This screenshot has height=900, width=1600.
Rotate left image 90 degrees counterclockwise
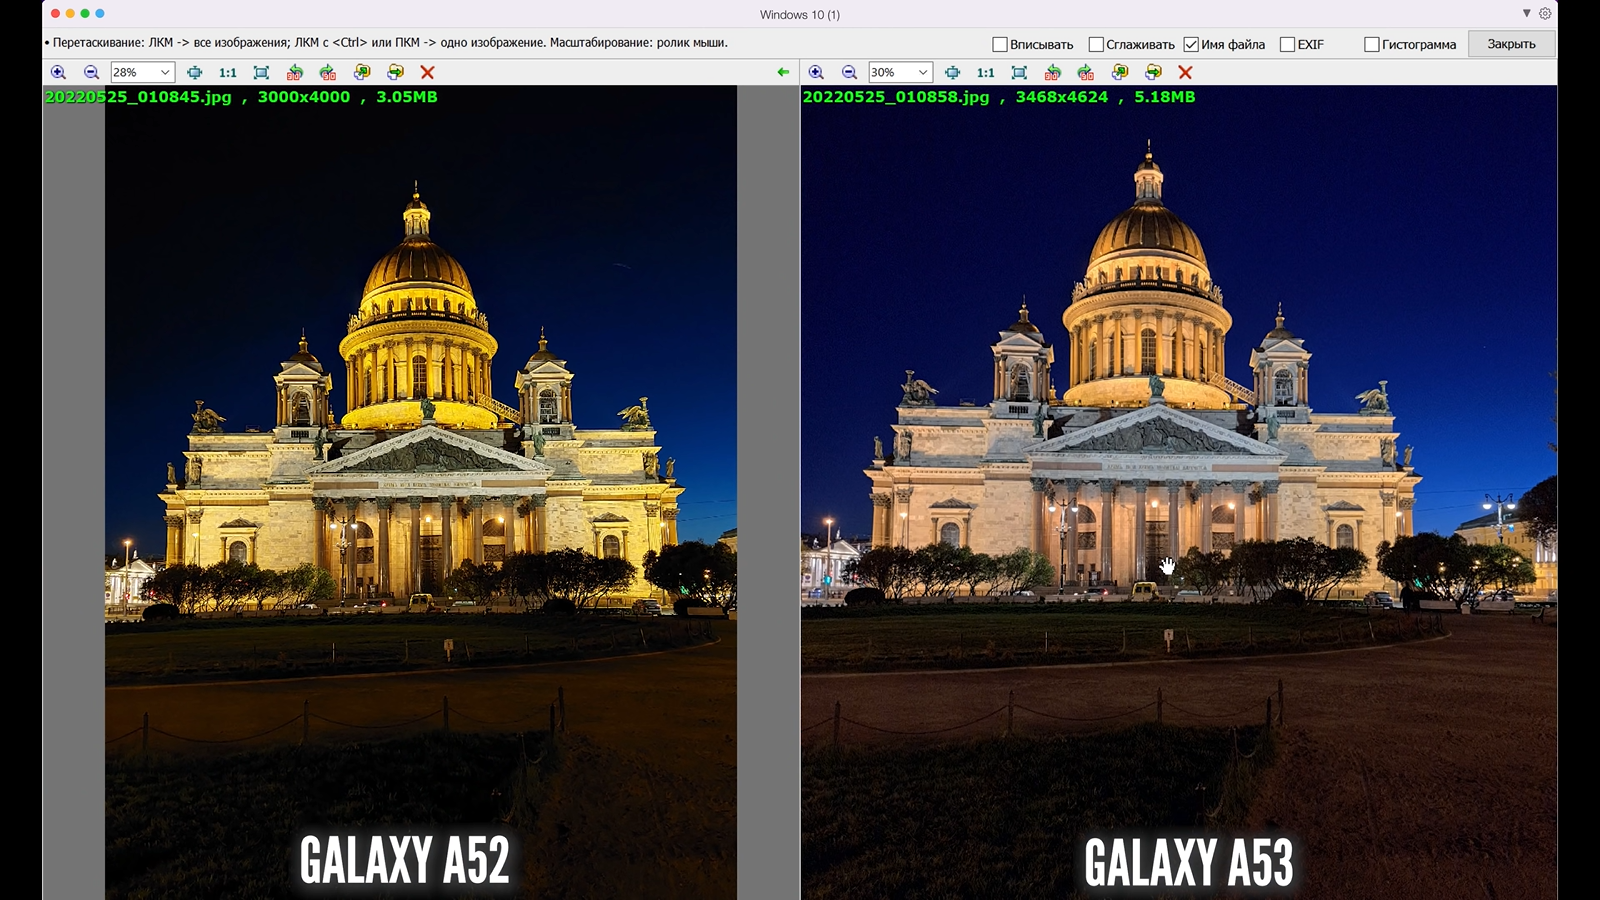pyautogui.click(x=294, y=72)
